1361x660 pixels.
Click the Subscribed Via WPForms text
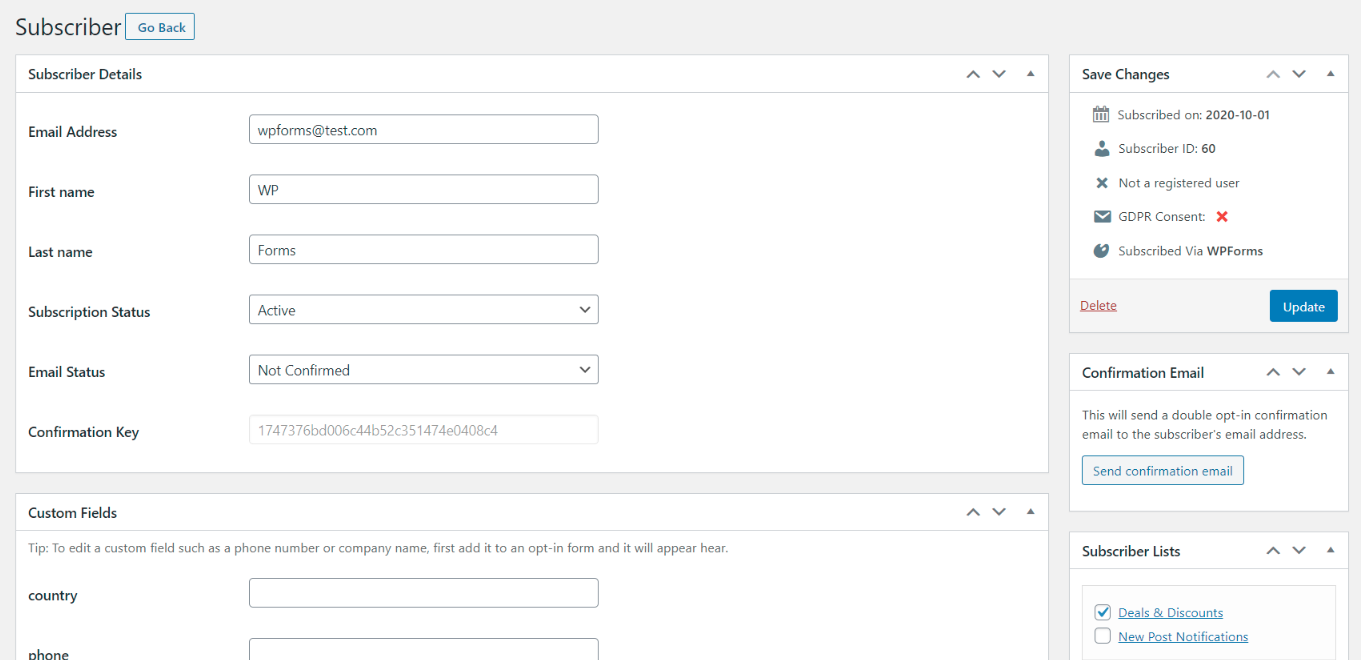coord(1191,251)
